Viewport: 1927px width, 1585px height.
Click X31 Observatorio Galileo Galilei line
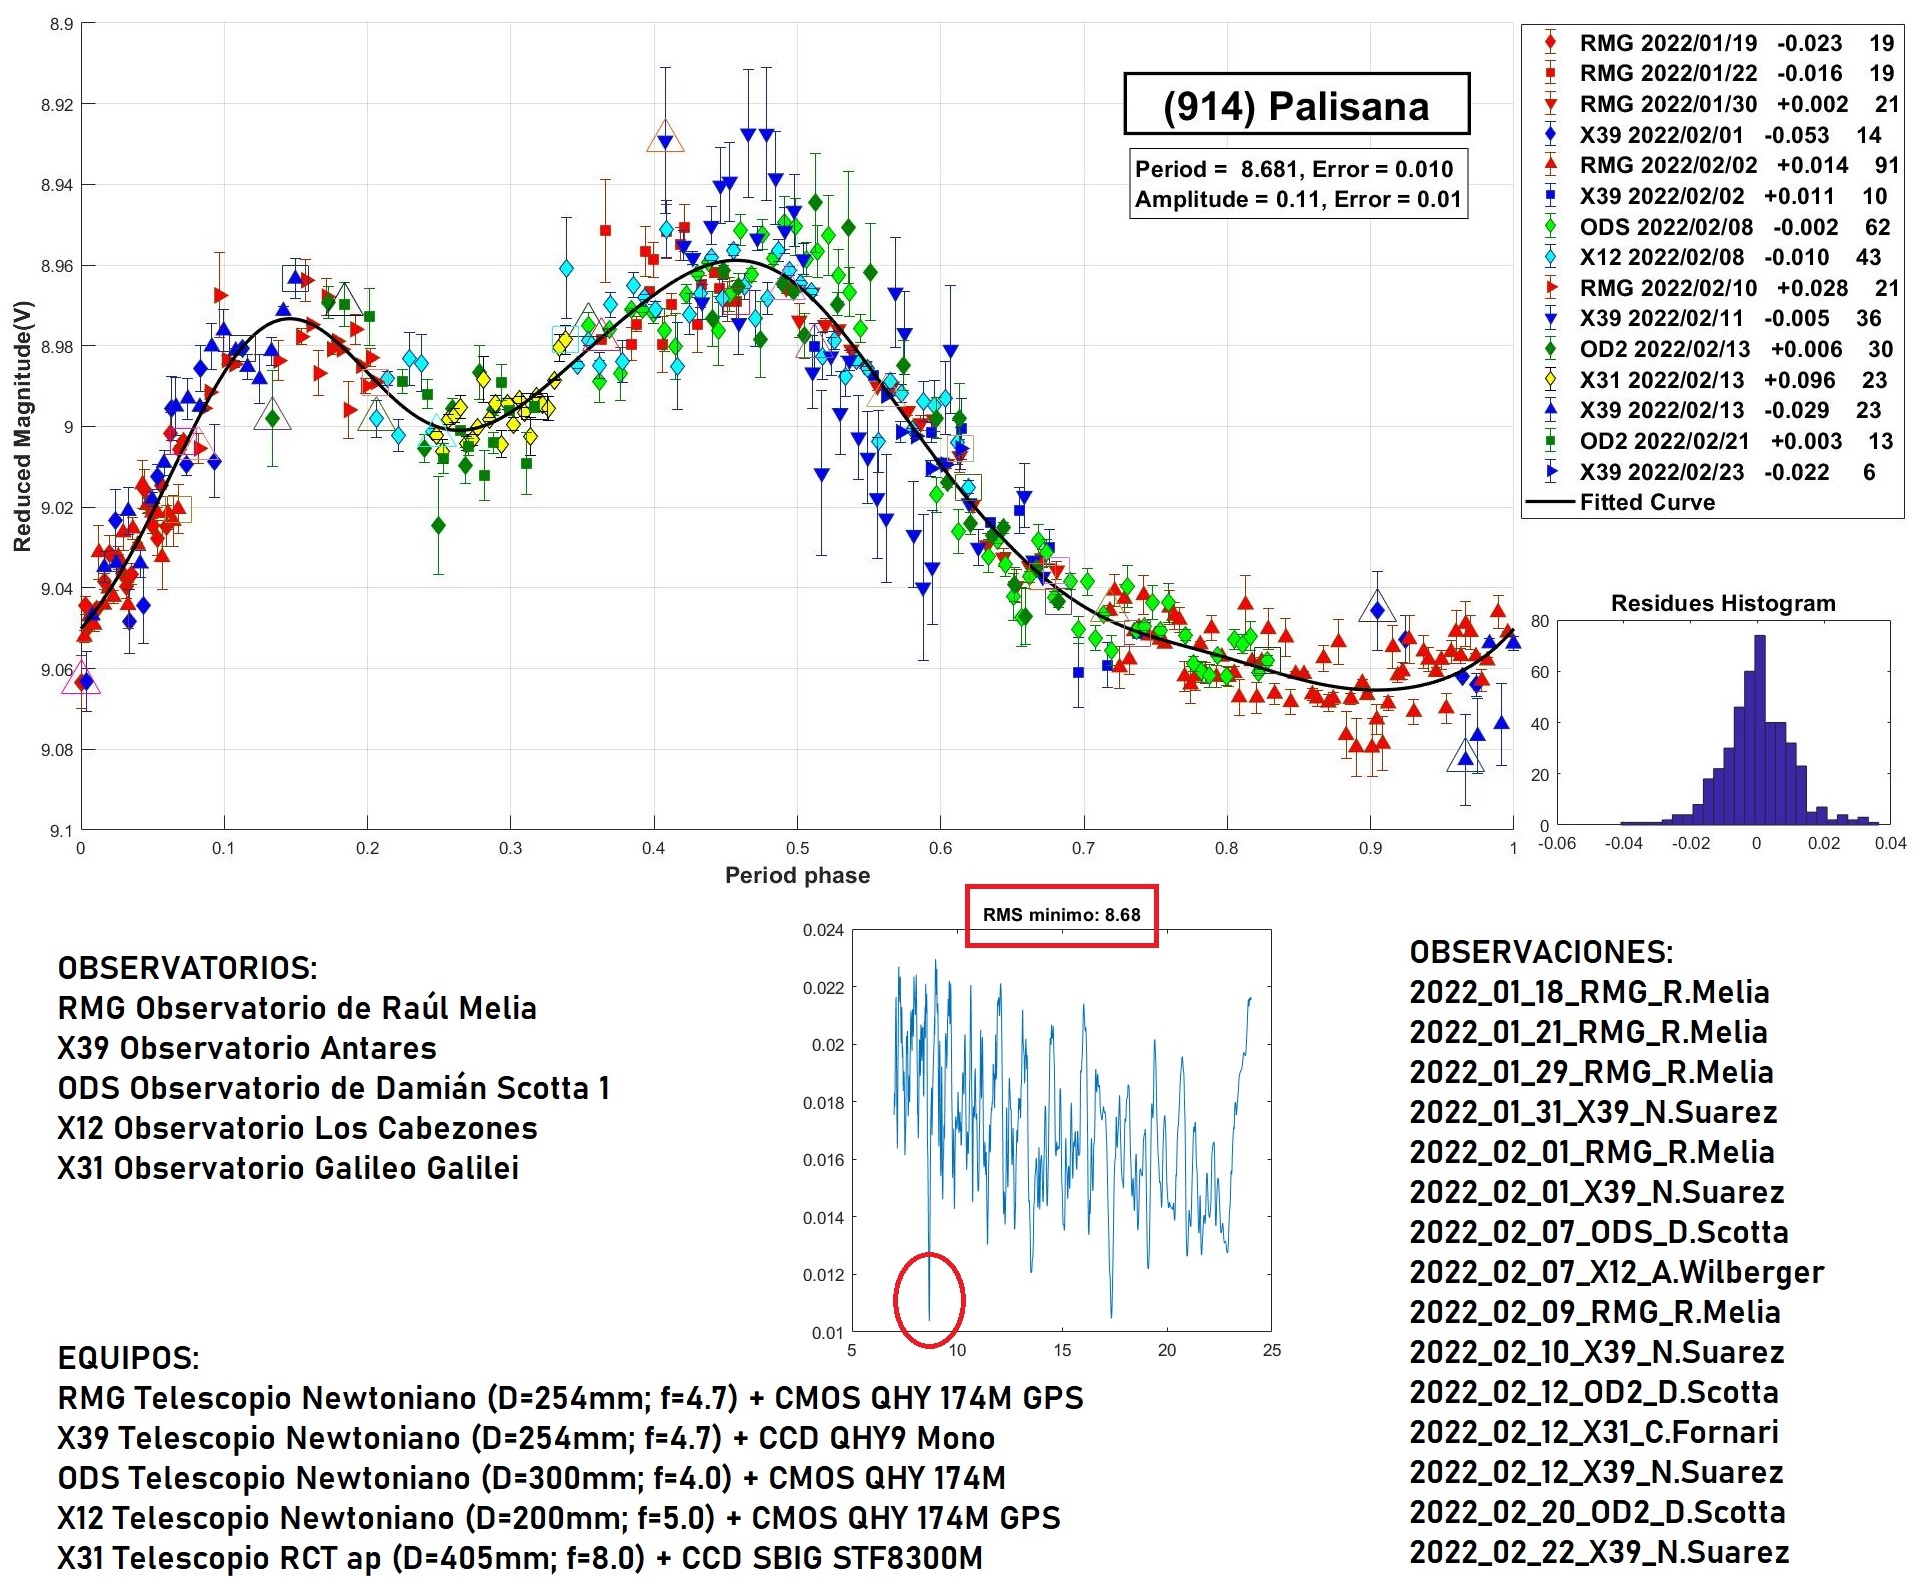click(x=288, y=1168)
